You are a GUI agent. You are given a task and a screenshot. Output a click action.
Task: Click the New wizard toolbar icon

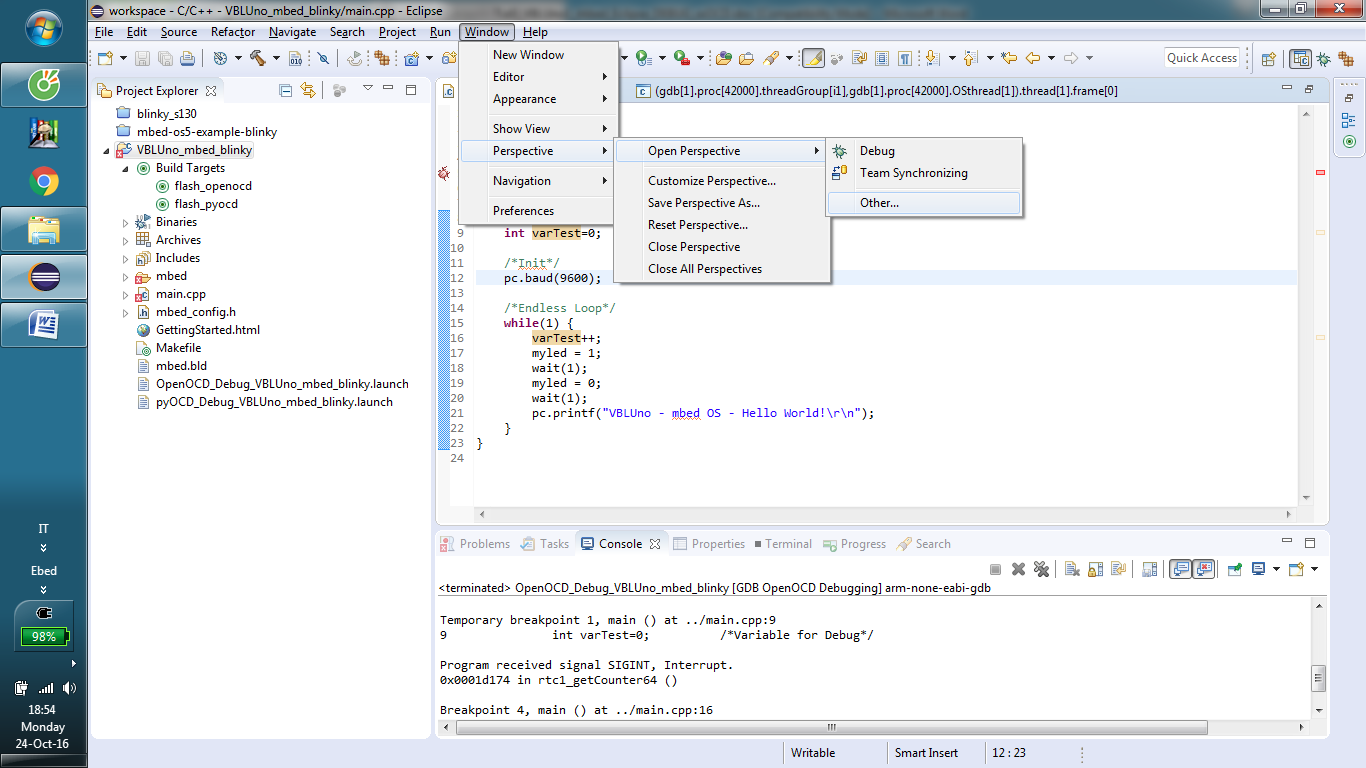104,58
